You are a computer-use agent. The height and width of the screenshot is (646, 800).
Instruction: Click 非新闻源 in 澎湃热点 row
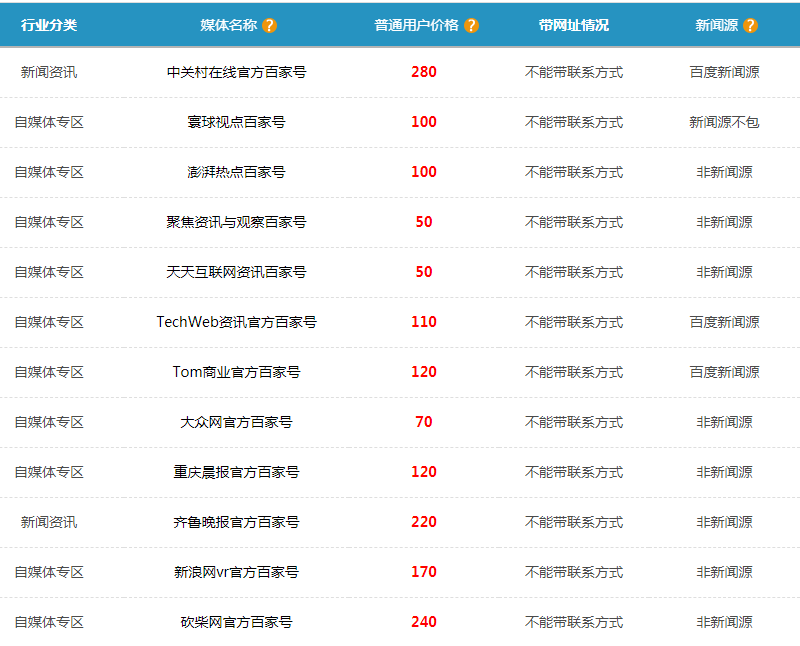pos(724,172)
